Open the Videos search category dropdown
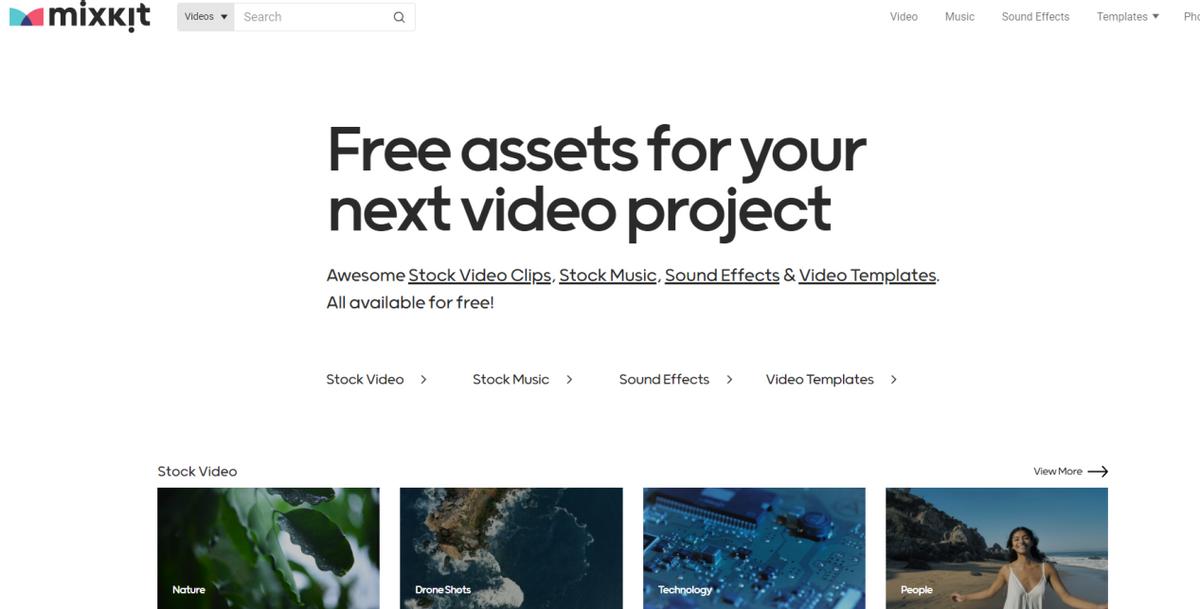This screenshot has height=609, width=1200. [x=206, y=17]
